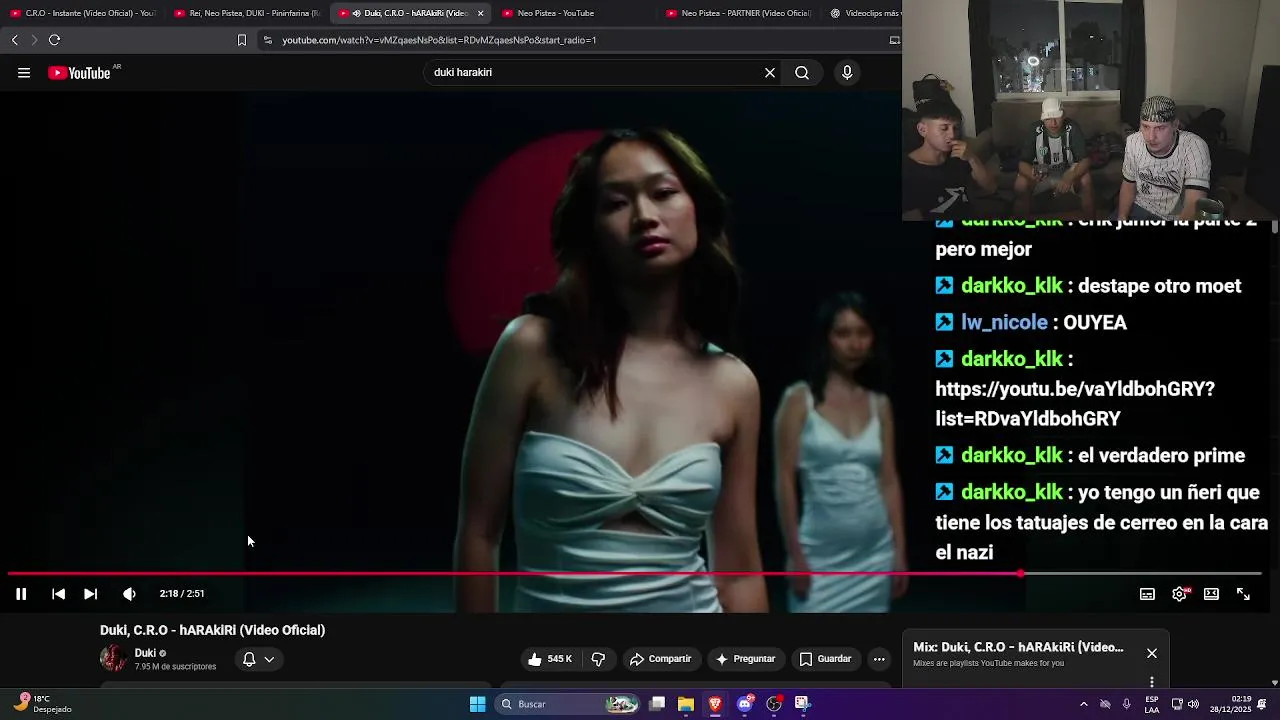Enter fullscreen mode
The height and width of the screenshot is (720, 1280).
[1243, 594]
